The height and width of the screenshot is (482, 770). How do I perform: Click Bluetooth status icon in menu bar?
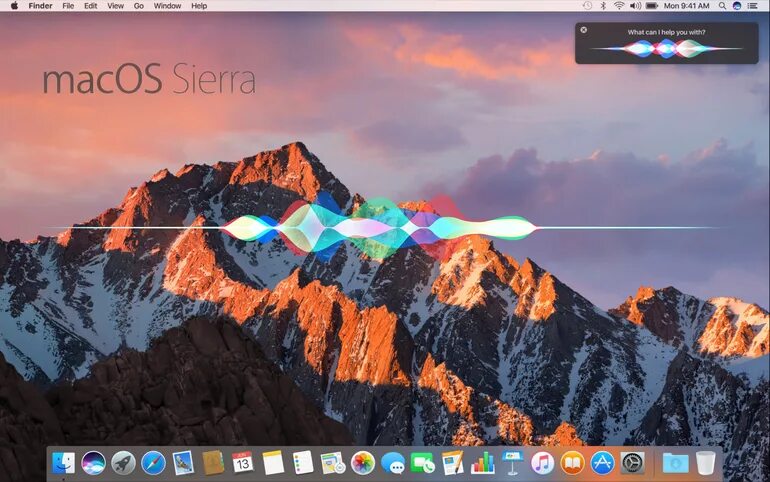click(603, 6)
